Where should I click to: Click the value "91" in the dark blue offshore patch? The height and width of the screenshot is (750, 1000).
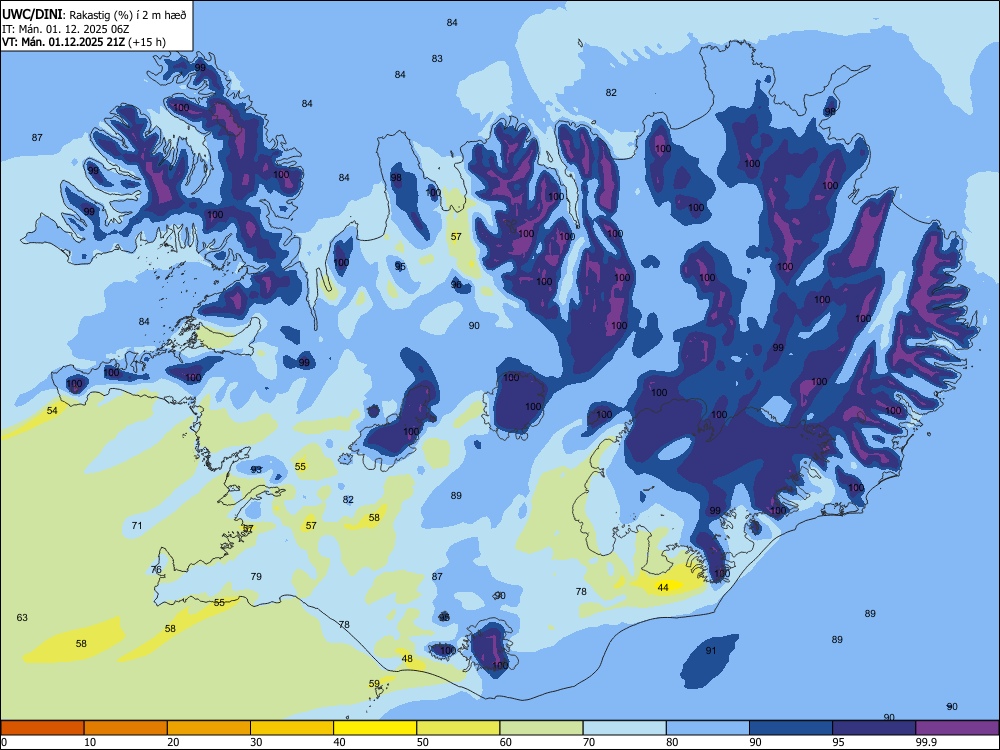[711, 651]
